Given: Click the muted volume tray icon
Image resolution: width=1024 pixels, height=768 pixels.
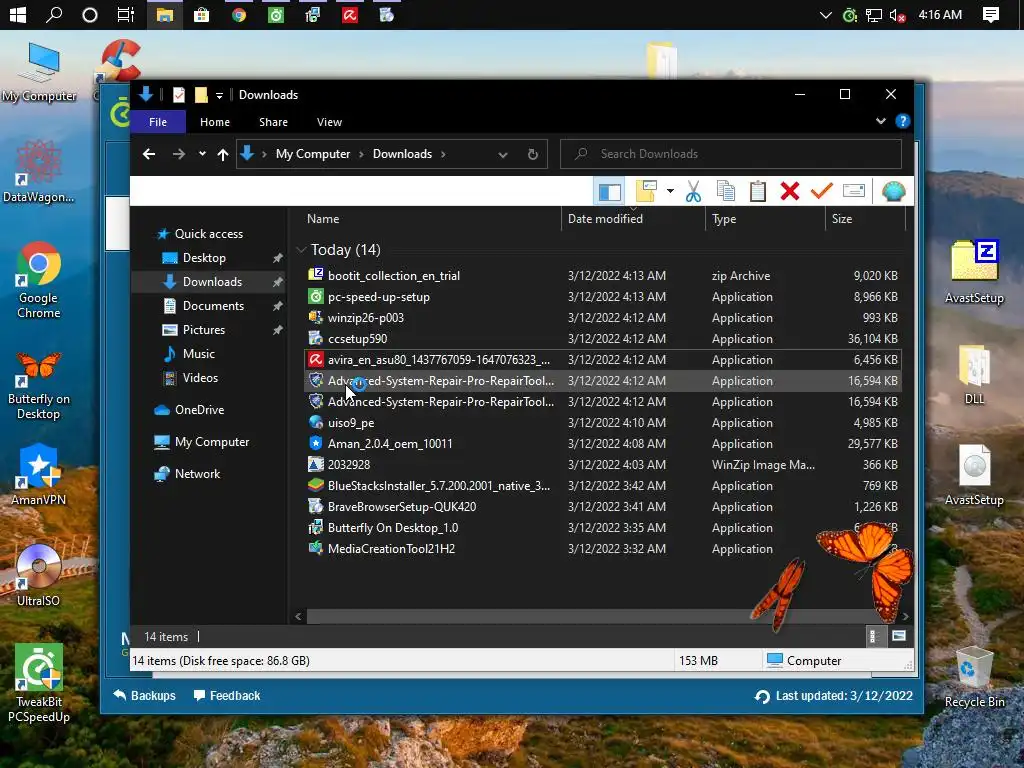Looking at the screenshot, I should [897, 15].
